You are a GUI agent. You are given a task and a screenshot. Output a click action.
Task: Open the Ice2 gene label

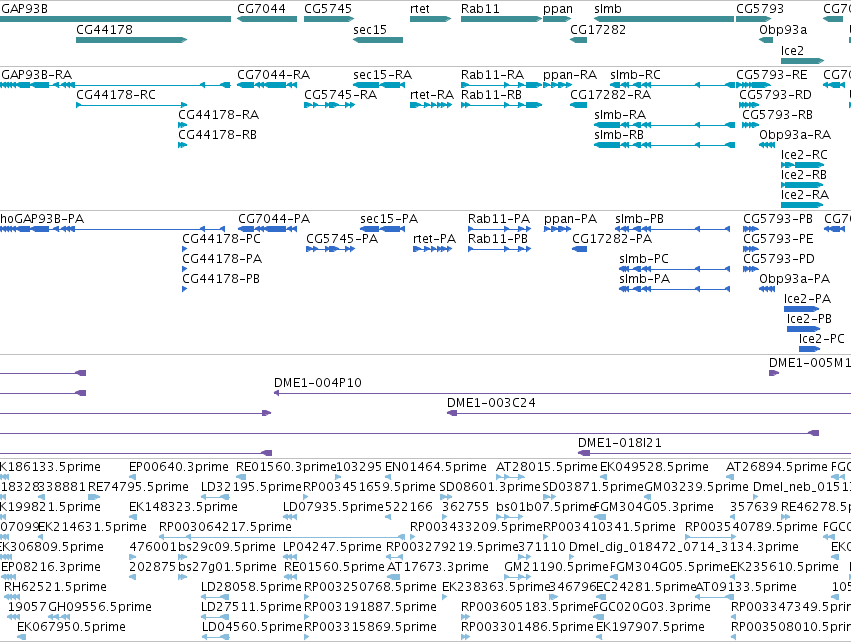pyautogui.click(x=792, y=50)
